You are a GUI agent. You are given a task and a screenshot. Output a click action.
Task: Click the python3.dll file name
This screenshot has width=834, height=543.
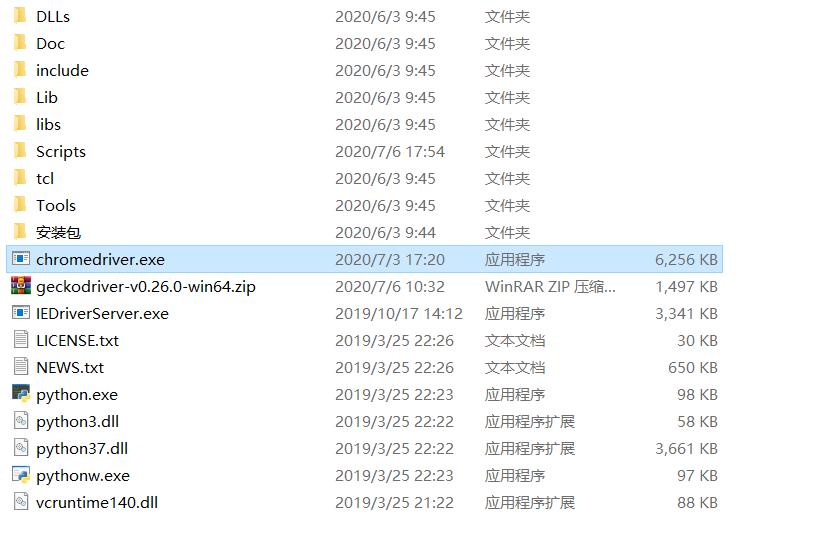click(78, 422)
